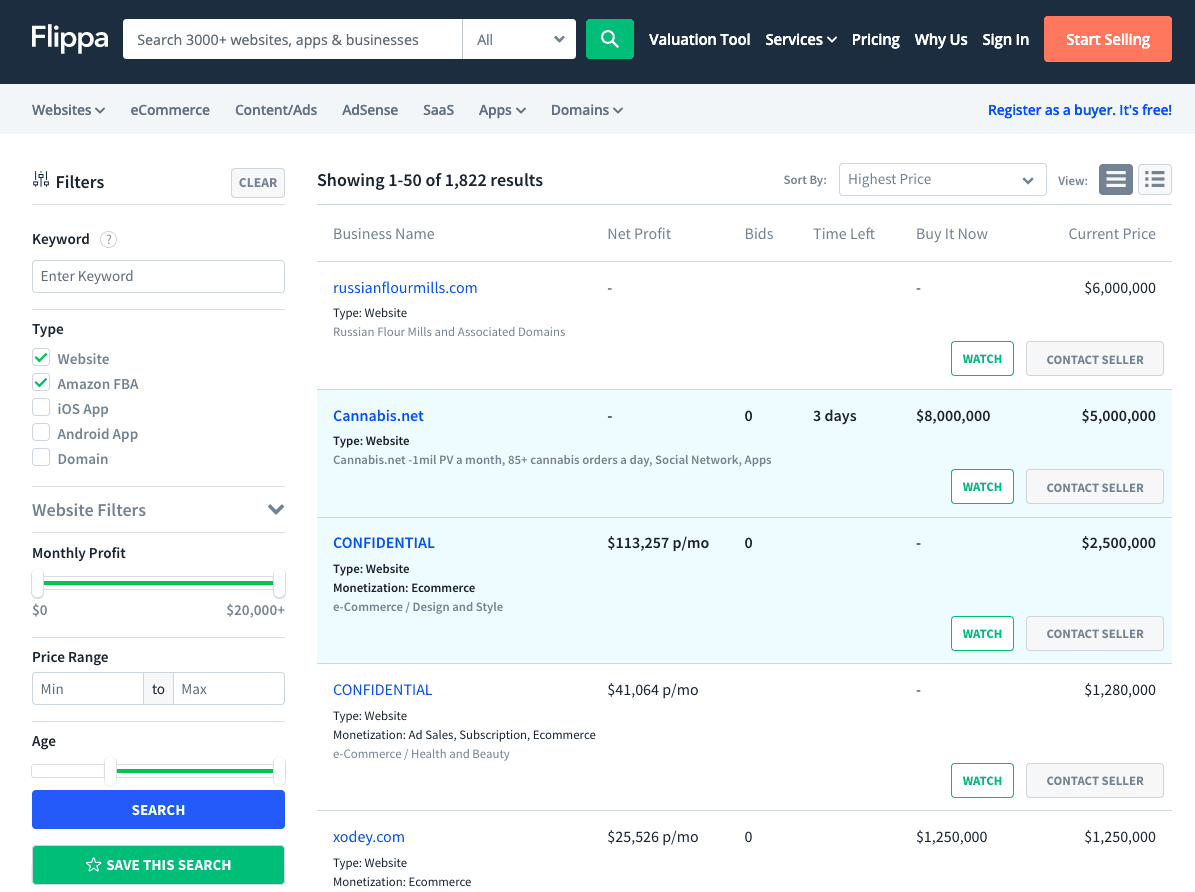Open the russianflourmills.com listing
1195x892 pixels.
pos(405,287)
